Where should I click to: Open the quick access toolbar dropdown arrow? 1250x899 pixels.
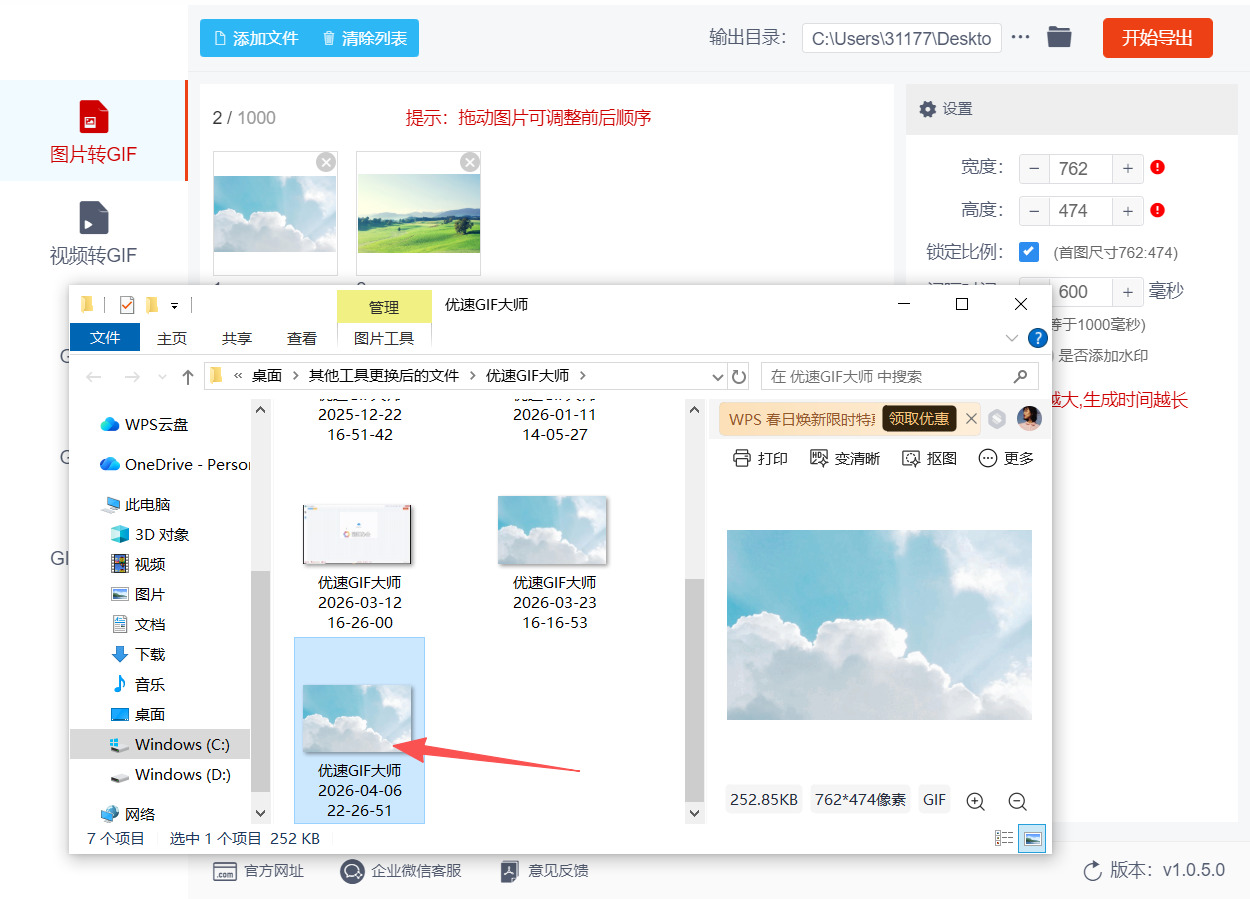(174, 304)
